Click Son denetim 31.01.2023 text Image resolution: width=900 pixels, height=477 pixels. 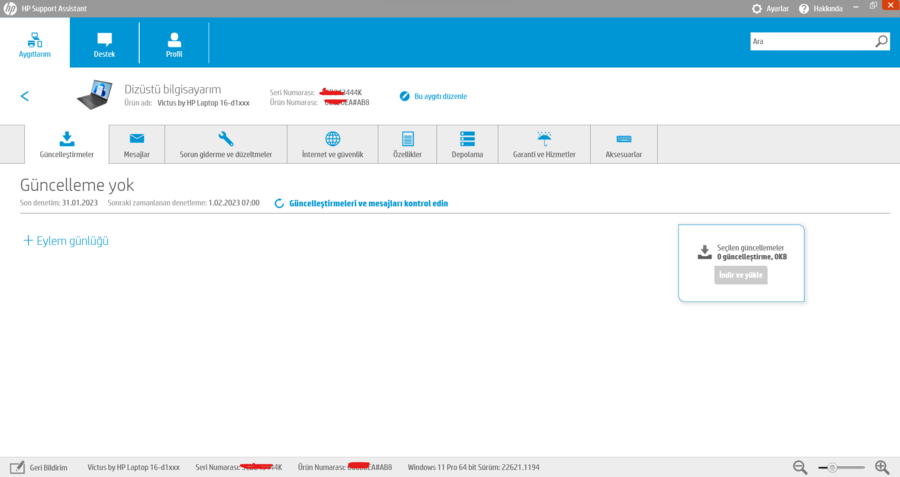coord(59,203)
